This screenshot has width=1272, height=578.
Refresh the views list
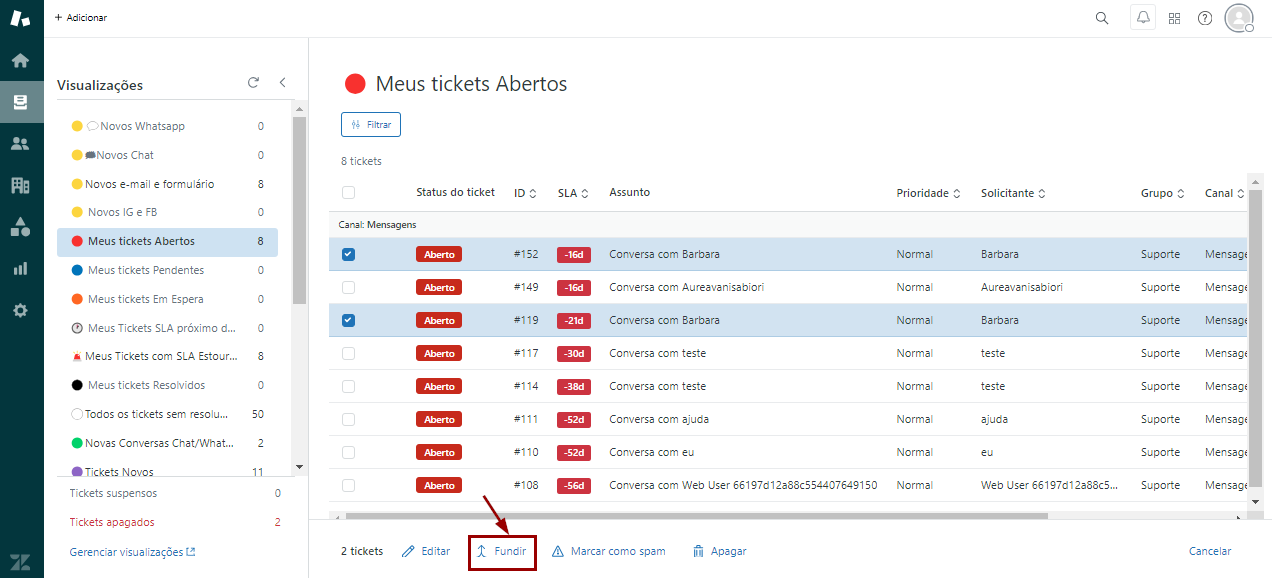click(x=253, y=83)
